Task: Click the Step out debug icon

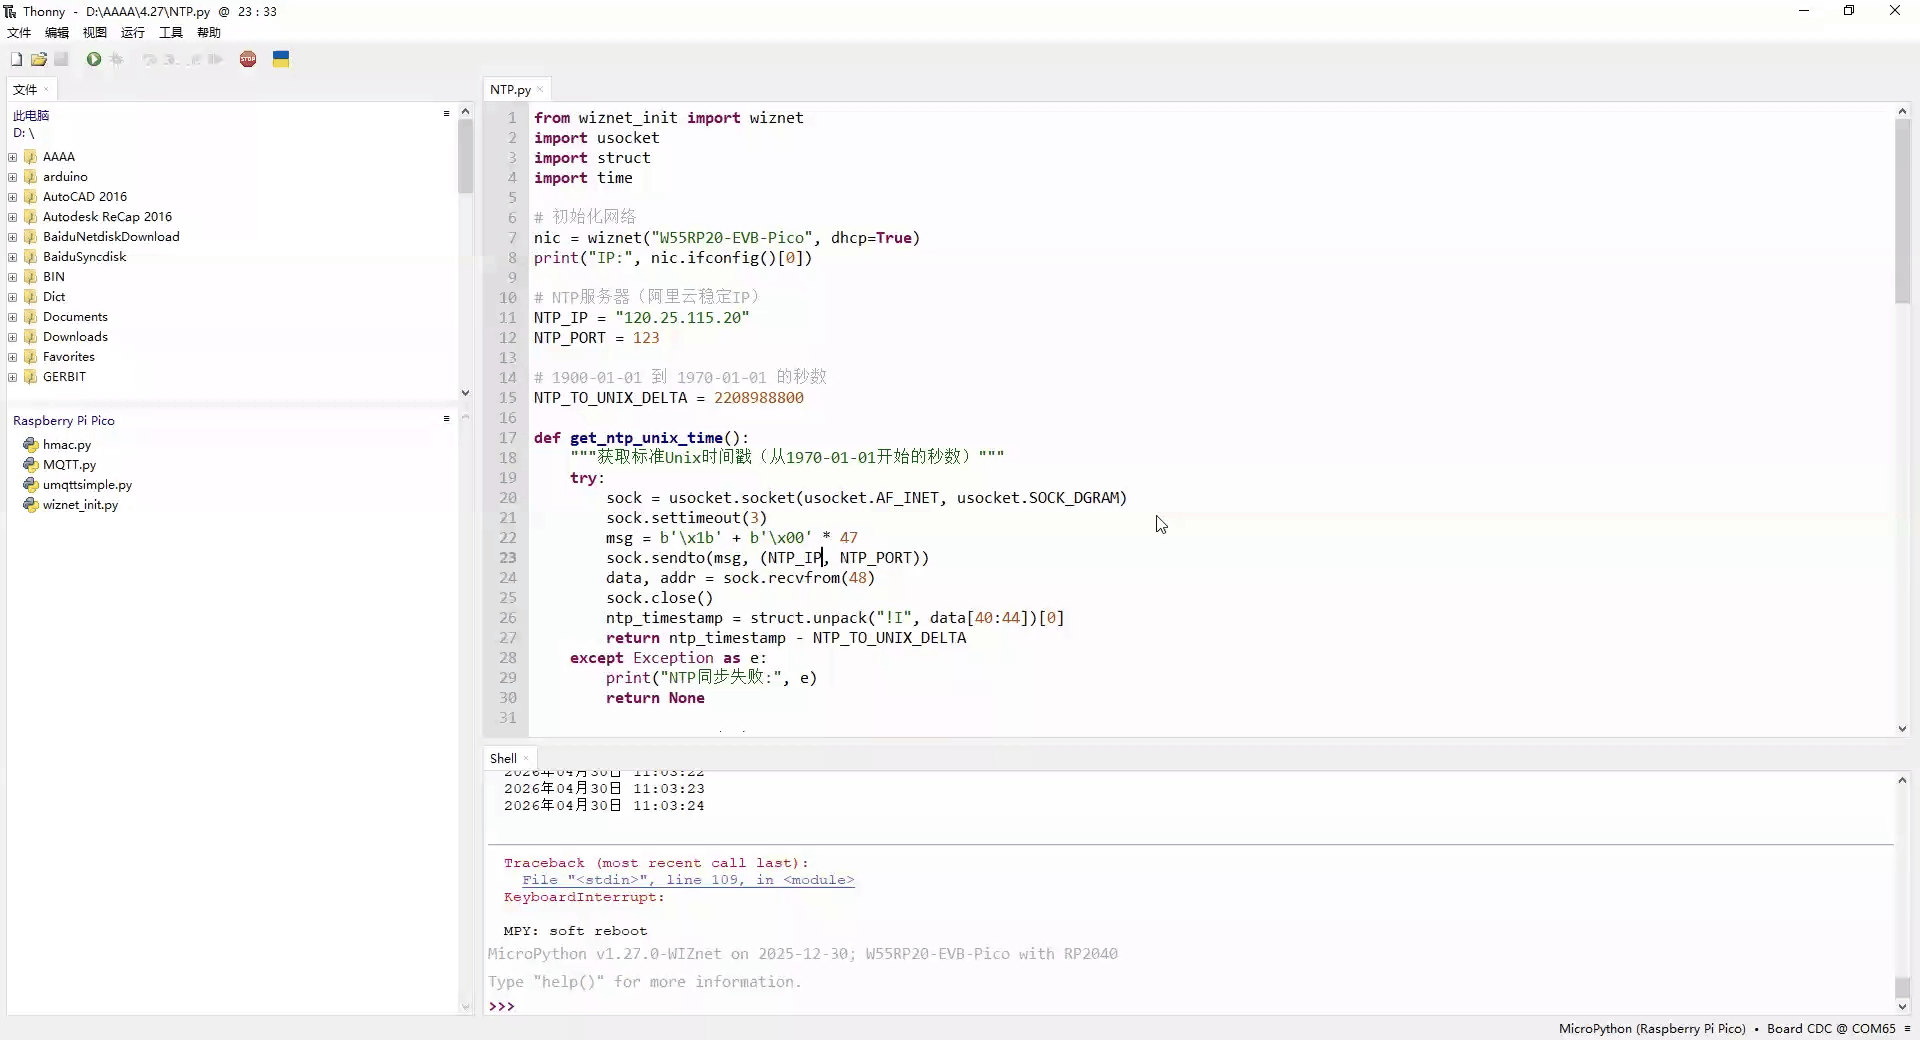Action: tap(193, 60)
